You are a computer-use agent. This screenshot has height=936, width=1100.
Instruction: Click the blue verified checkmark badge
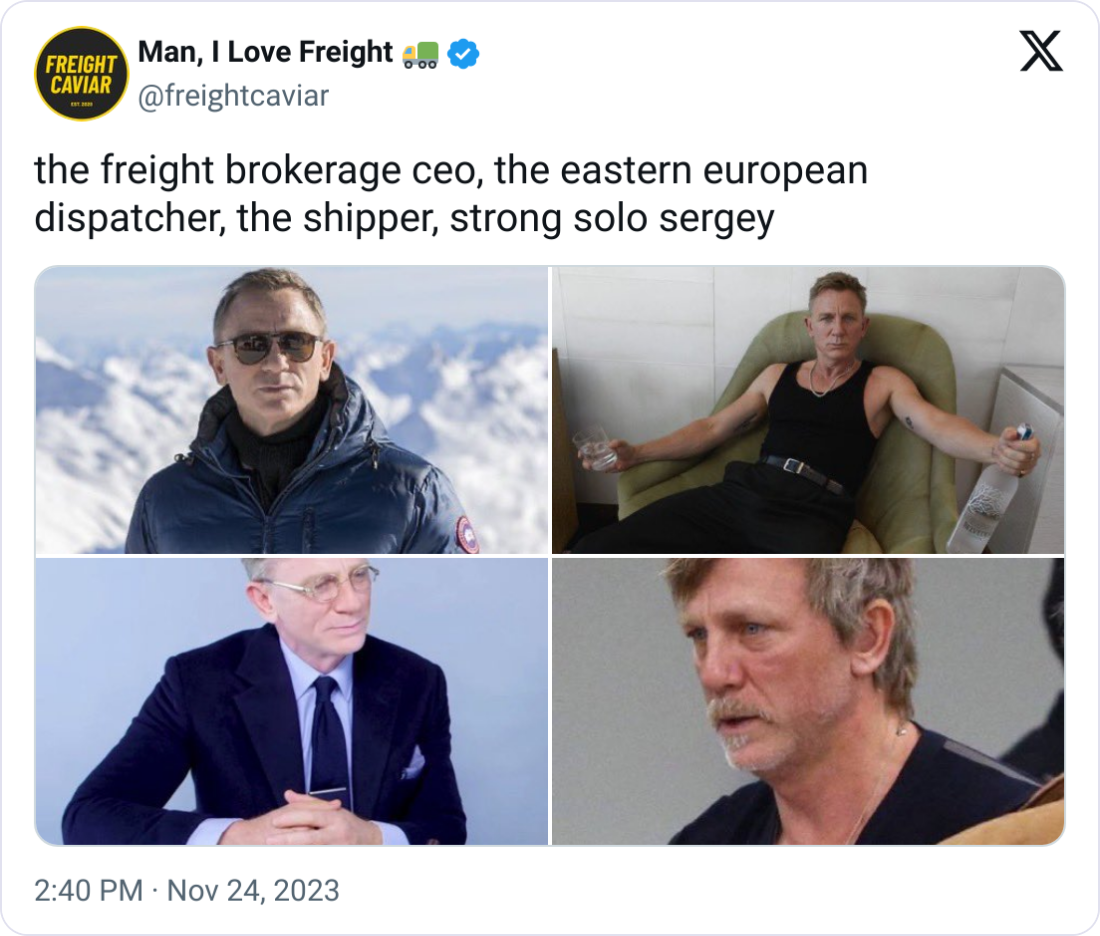pos(463,53)
